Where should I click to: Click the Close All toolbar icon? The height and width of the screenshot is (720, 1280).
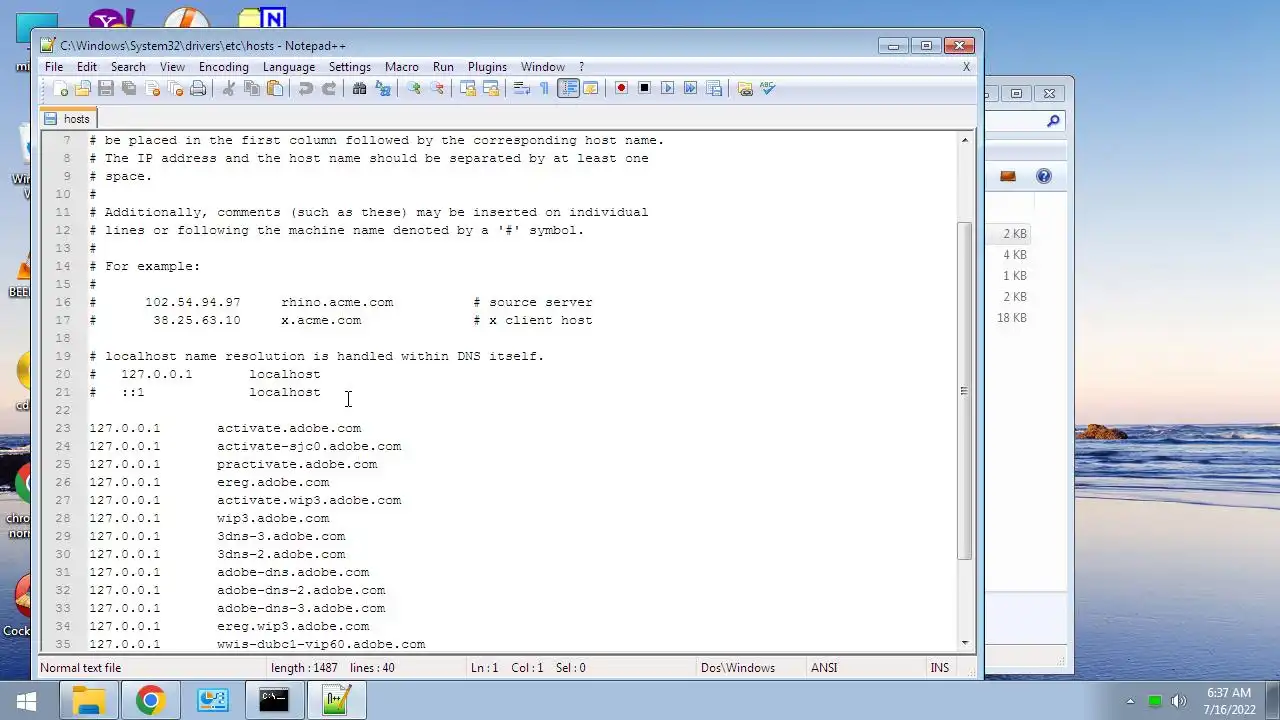pos(175,89)
